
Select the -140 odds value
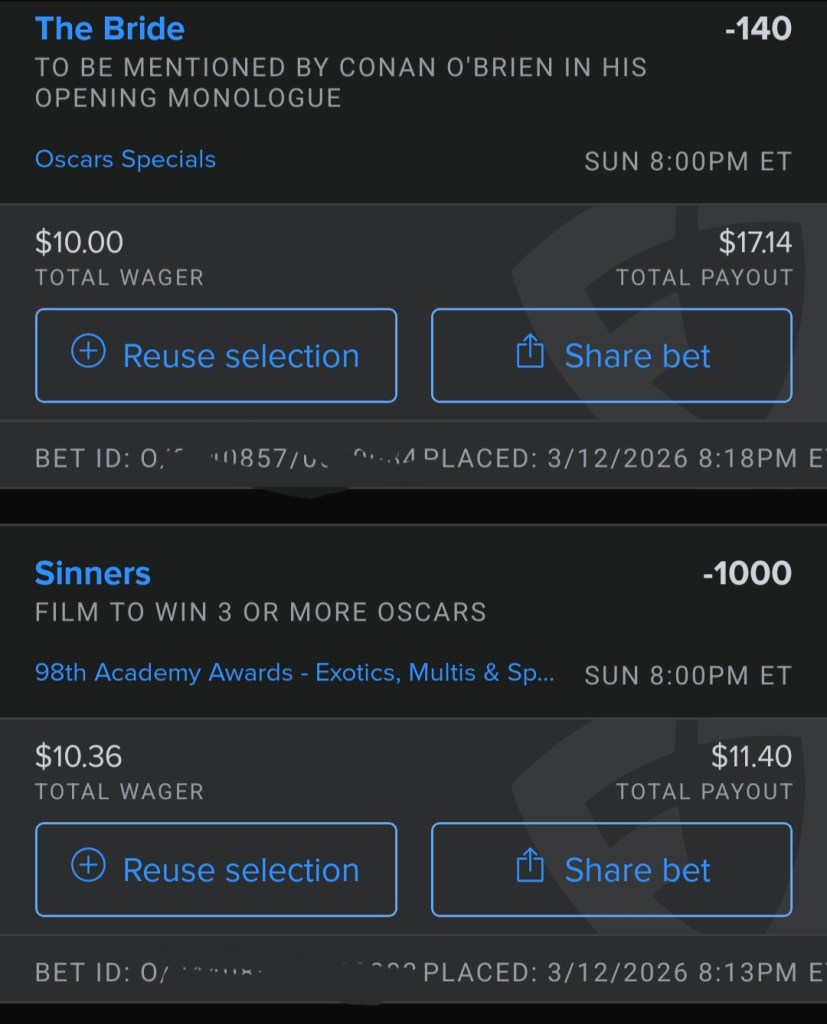[757, 28]
